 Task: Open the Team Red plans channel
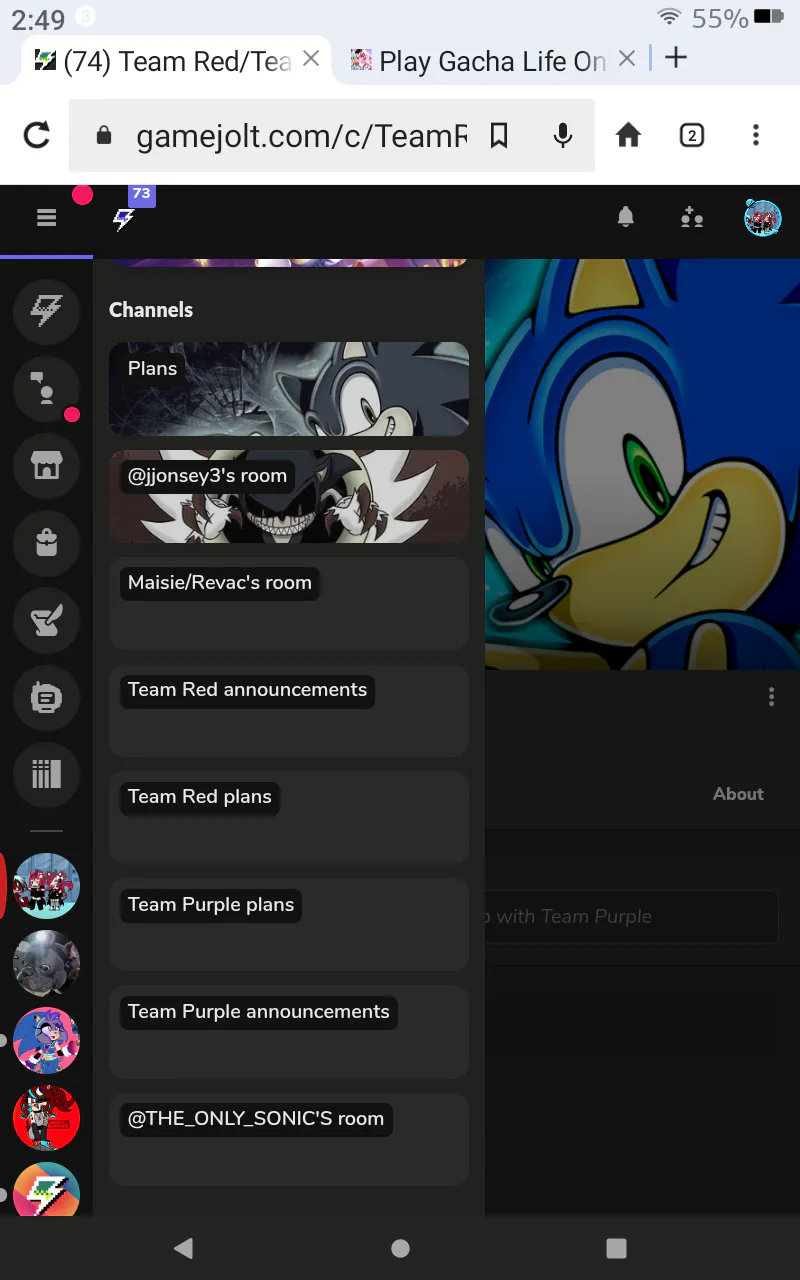(289, 817)
